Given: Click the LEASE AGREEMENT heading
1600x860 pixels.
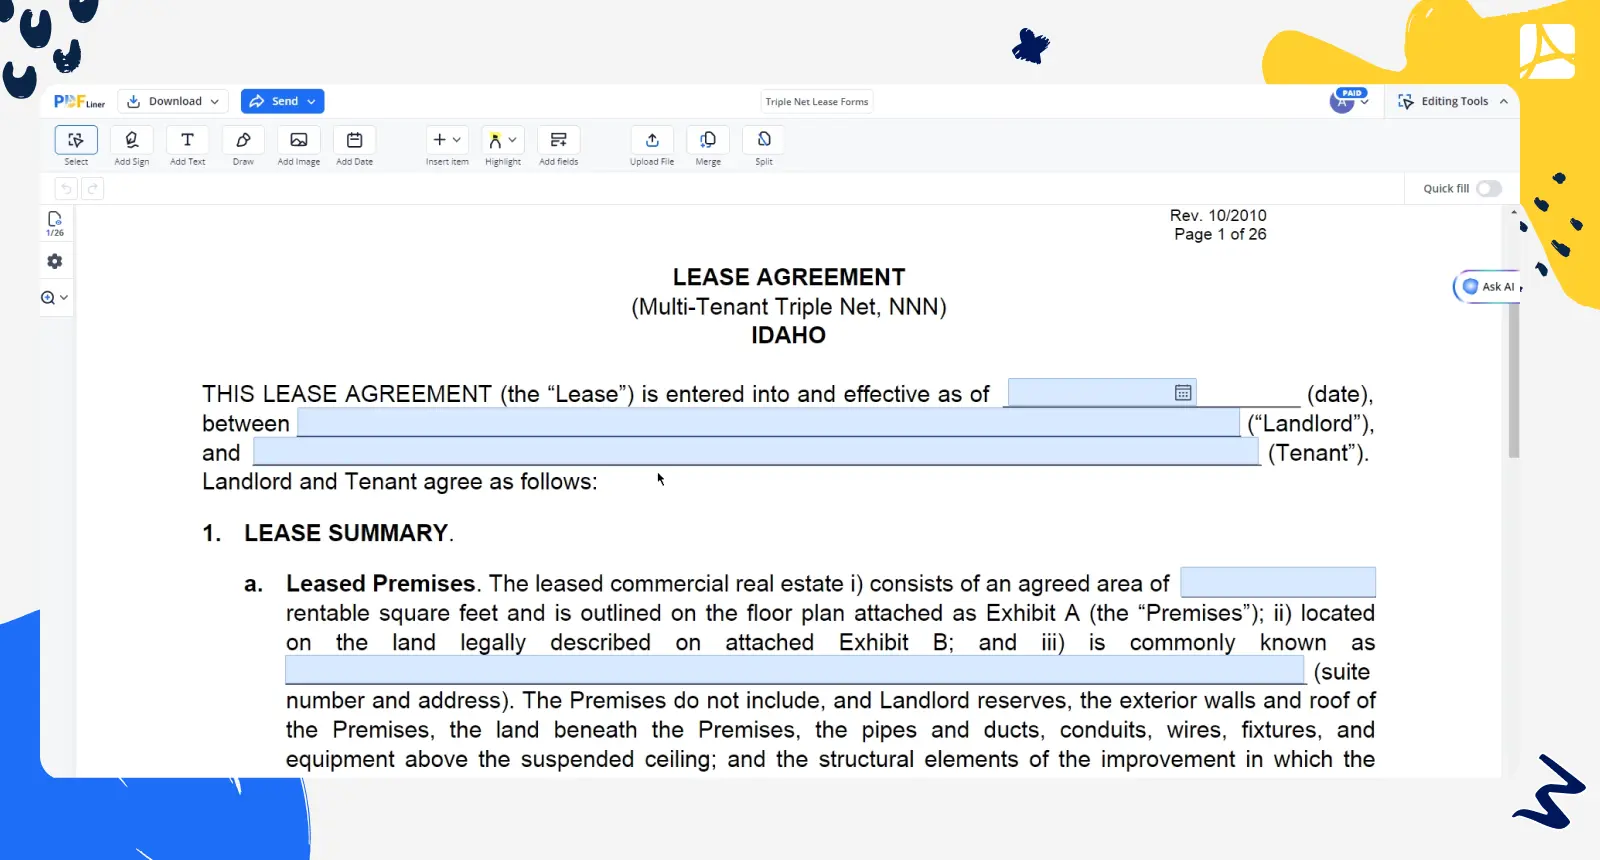Looking at the screenshot, I should click(x=789, y=277).
